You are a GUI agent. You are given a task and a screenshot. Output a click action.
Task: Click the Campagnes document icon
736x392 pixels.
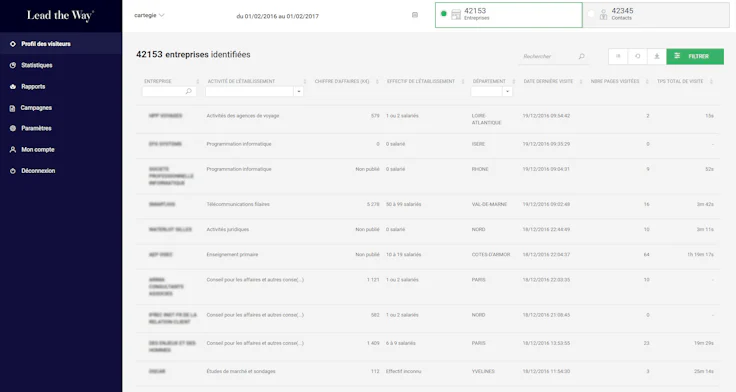coord(13,108)
